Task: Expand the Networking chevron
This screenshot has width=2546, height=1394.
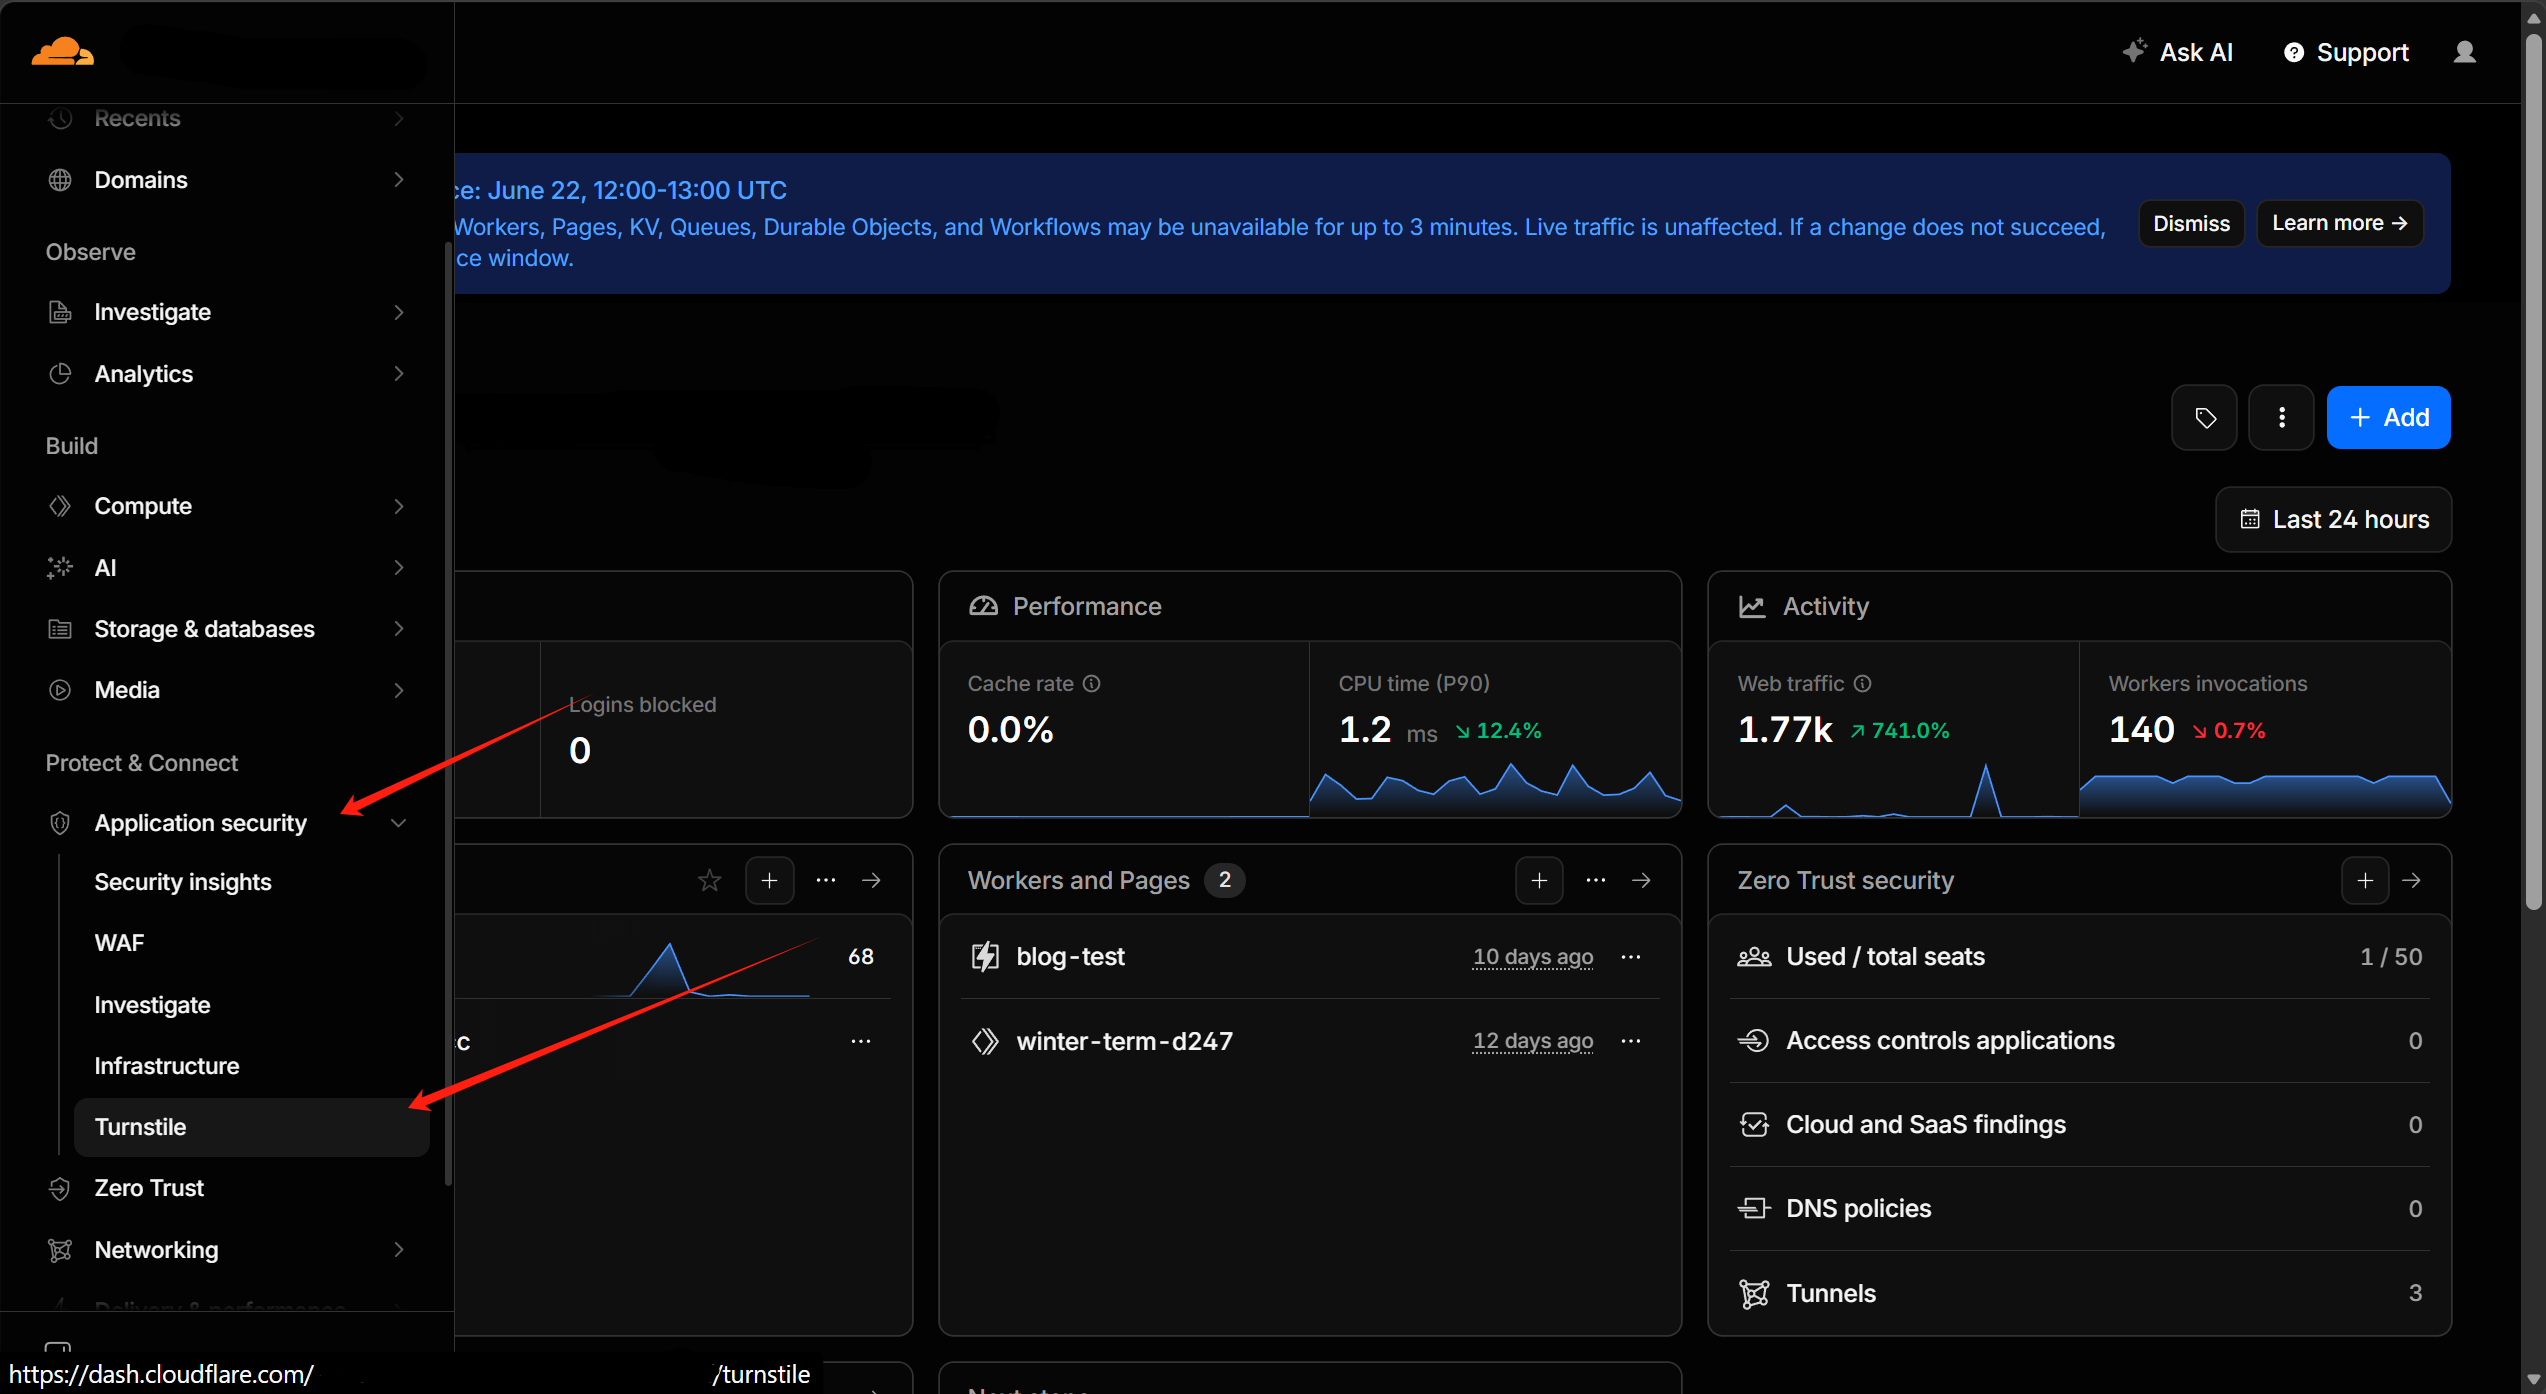Action: click(399, 1250)
